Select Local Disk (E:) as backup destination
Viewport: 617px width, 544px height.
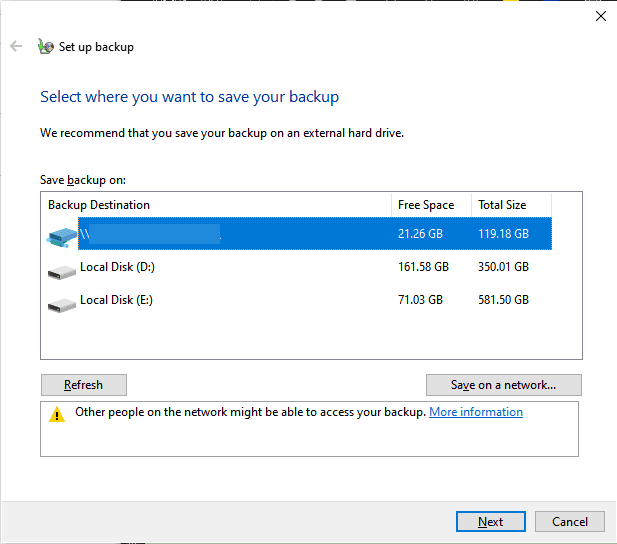[117, 300]
